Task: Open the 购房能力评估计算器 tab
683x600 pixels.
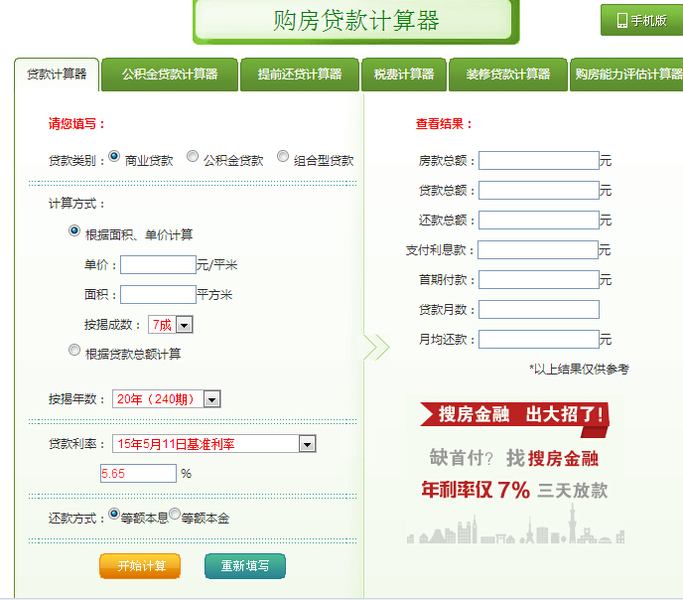Action: 626,75
